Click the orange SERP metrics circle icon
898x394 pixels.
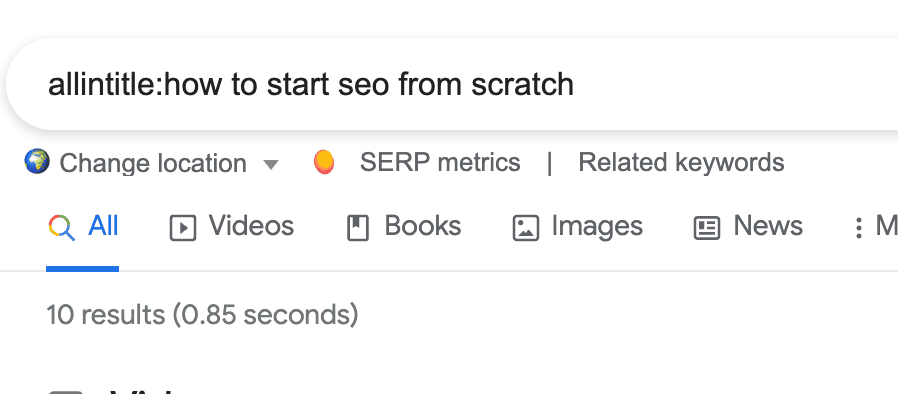tap(324, 162)
